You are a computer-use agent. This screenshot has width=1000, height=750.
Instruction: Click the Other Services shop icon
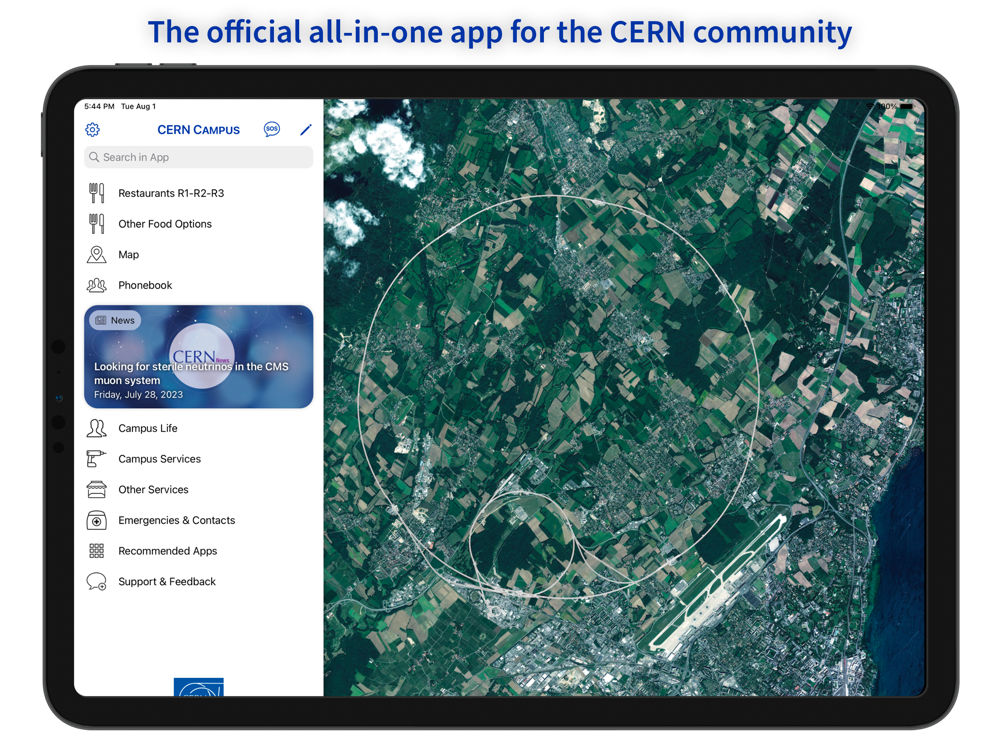(x=96, y=489)
